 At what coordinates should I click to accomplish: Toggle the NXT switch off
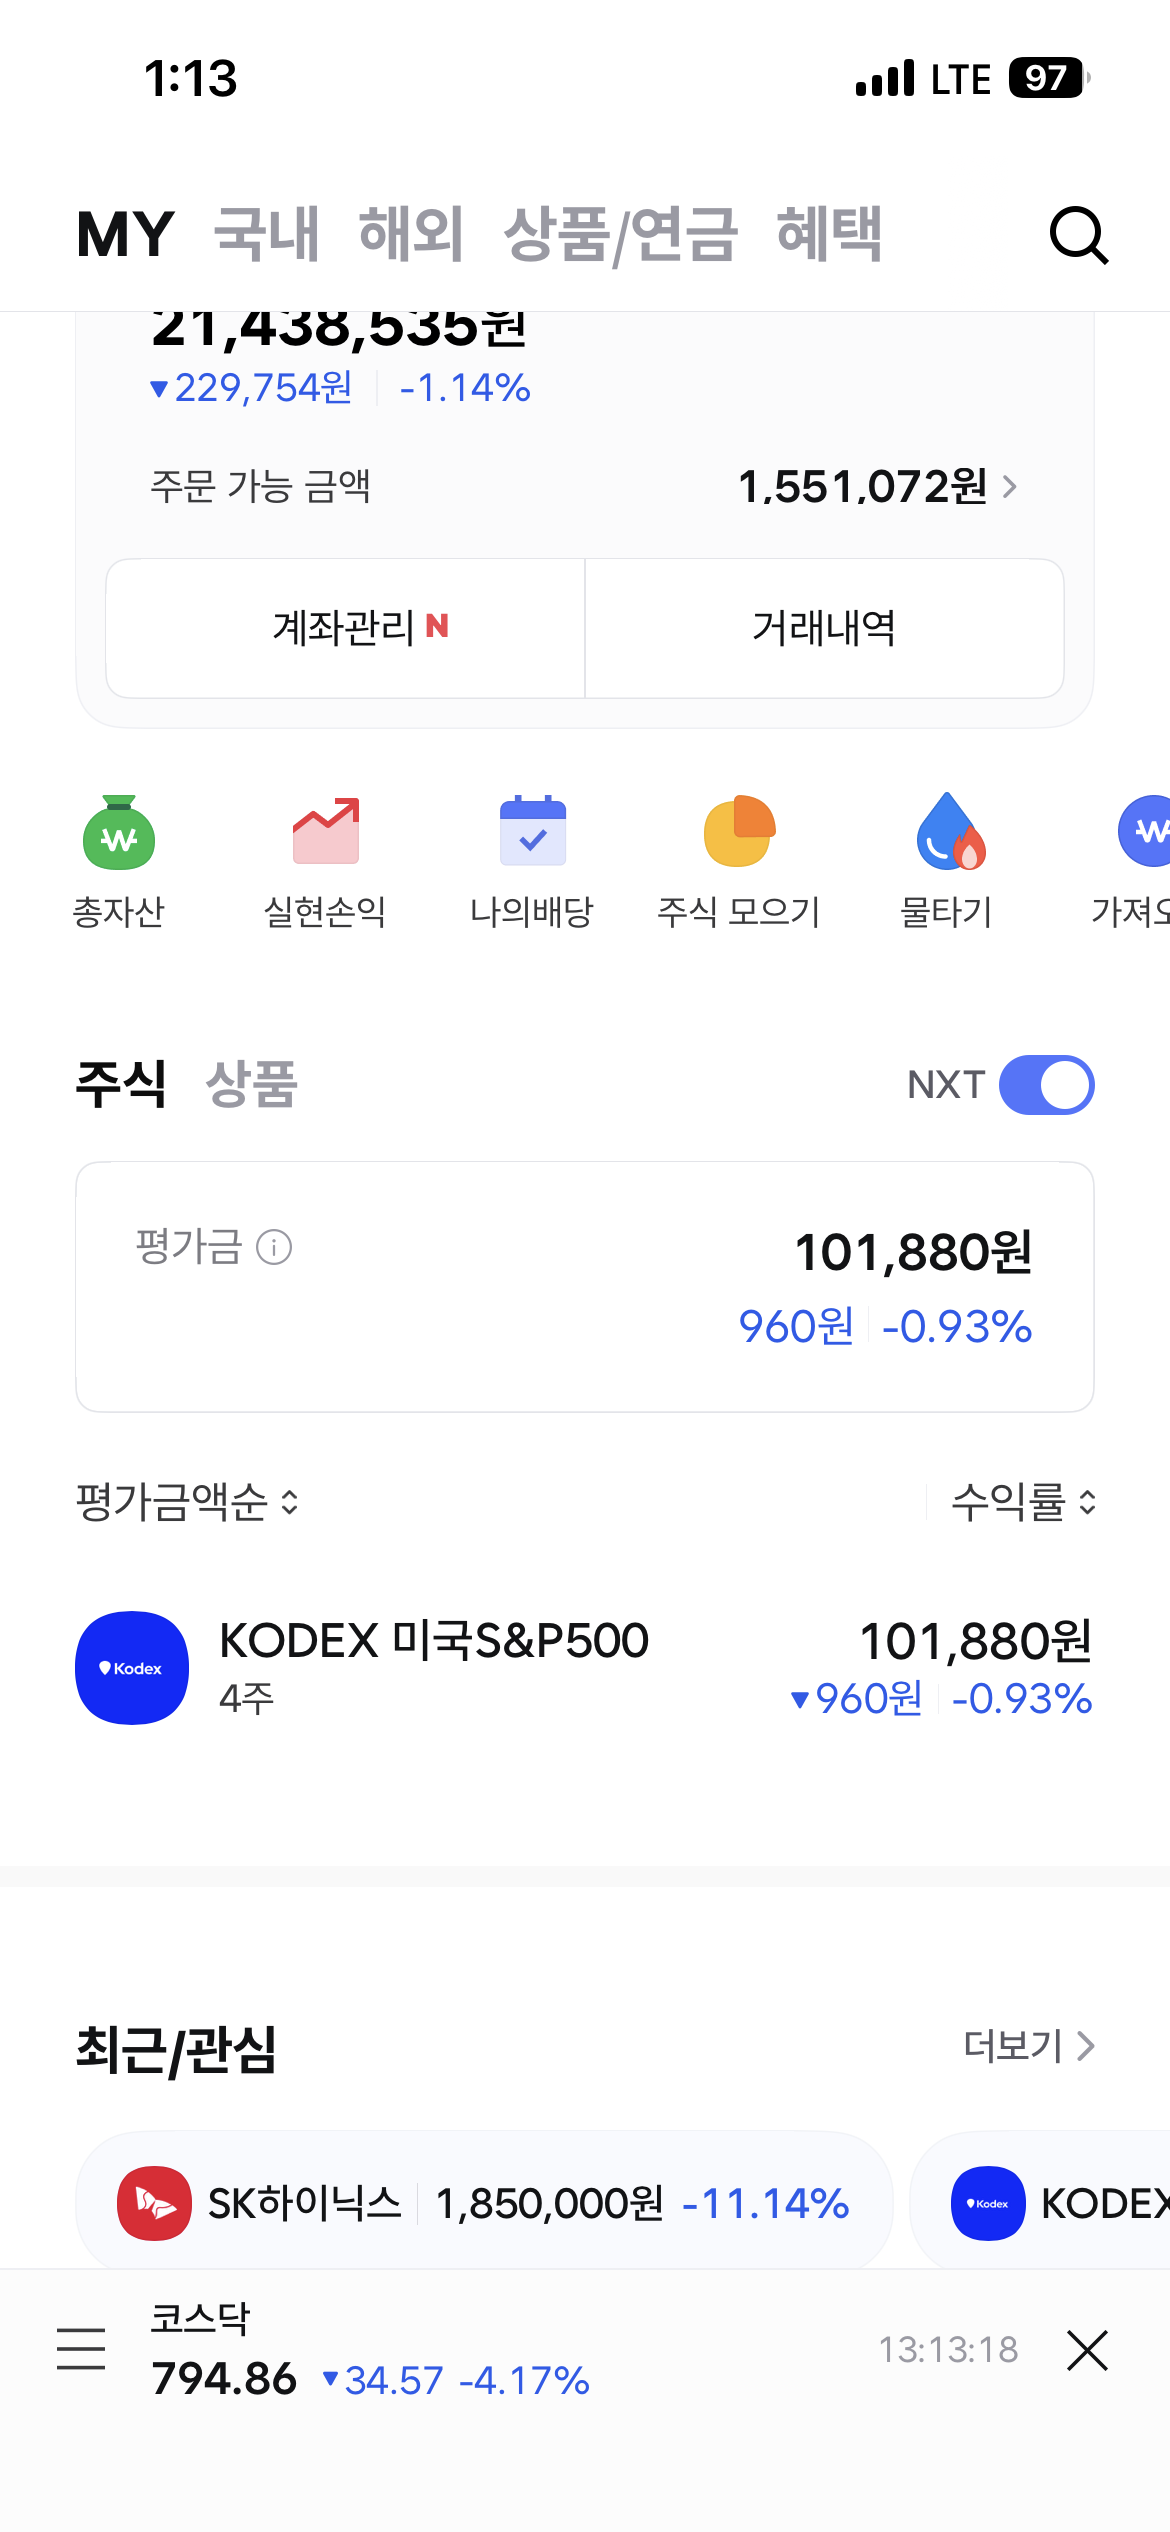click(1046, 1085)
